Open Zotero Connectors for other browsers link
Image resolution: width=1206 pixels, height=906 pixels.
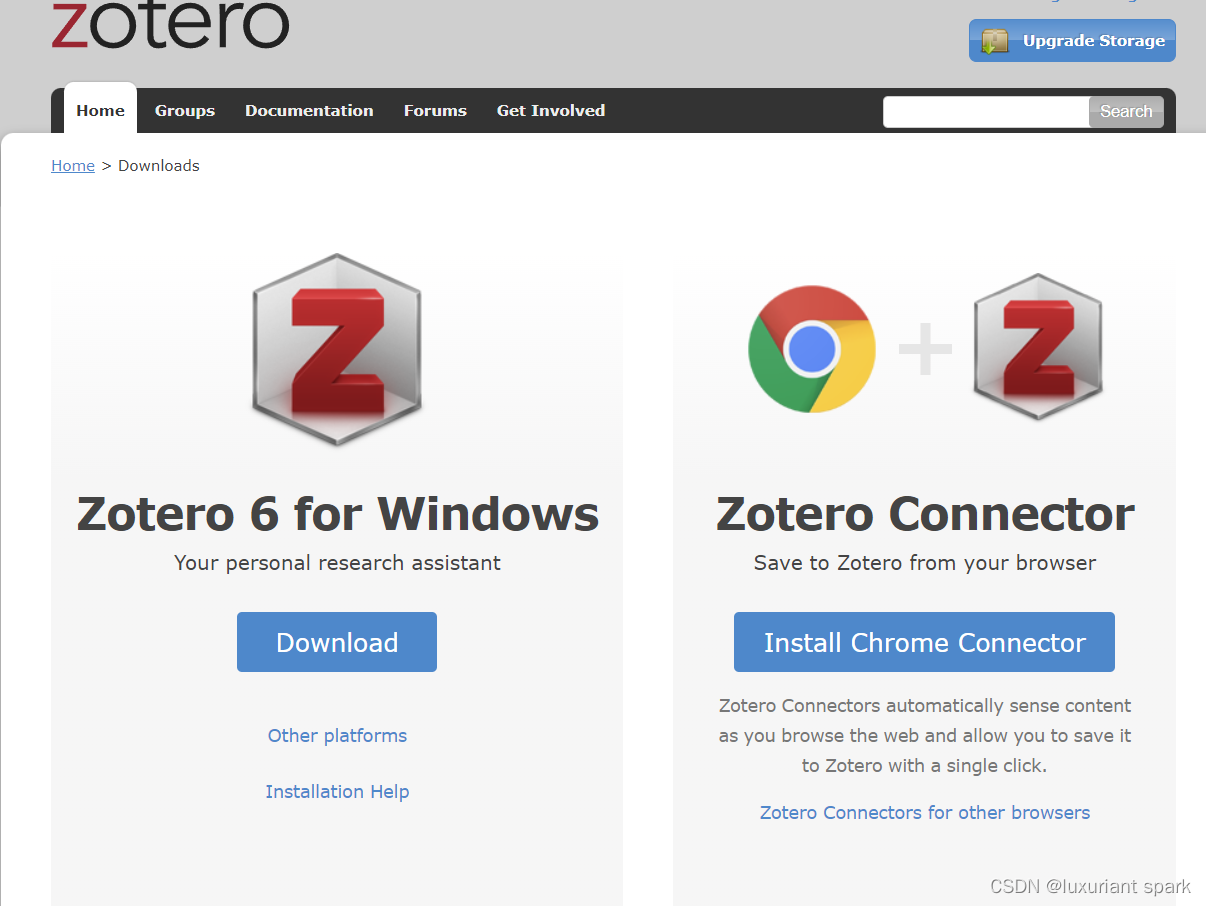[x=925, y=813]
